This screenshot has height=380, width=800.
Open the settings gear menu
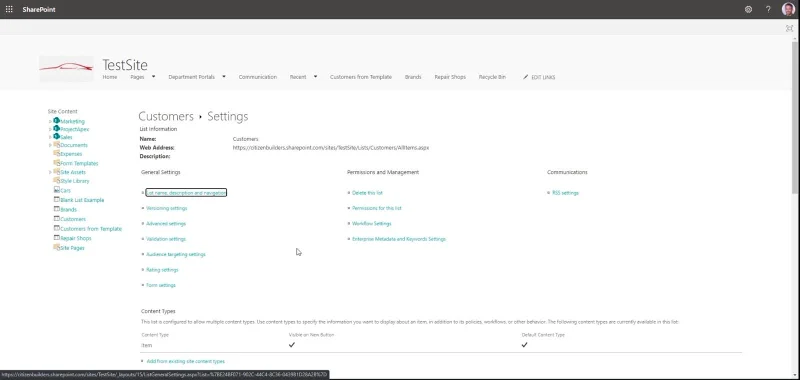[x=748, y=9]
